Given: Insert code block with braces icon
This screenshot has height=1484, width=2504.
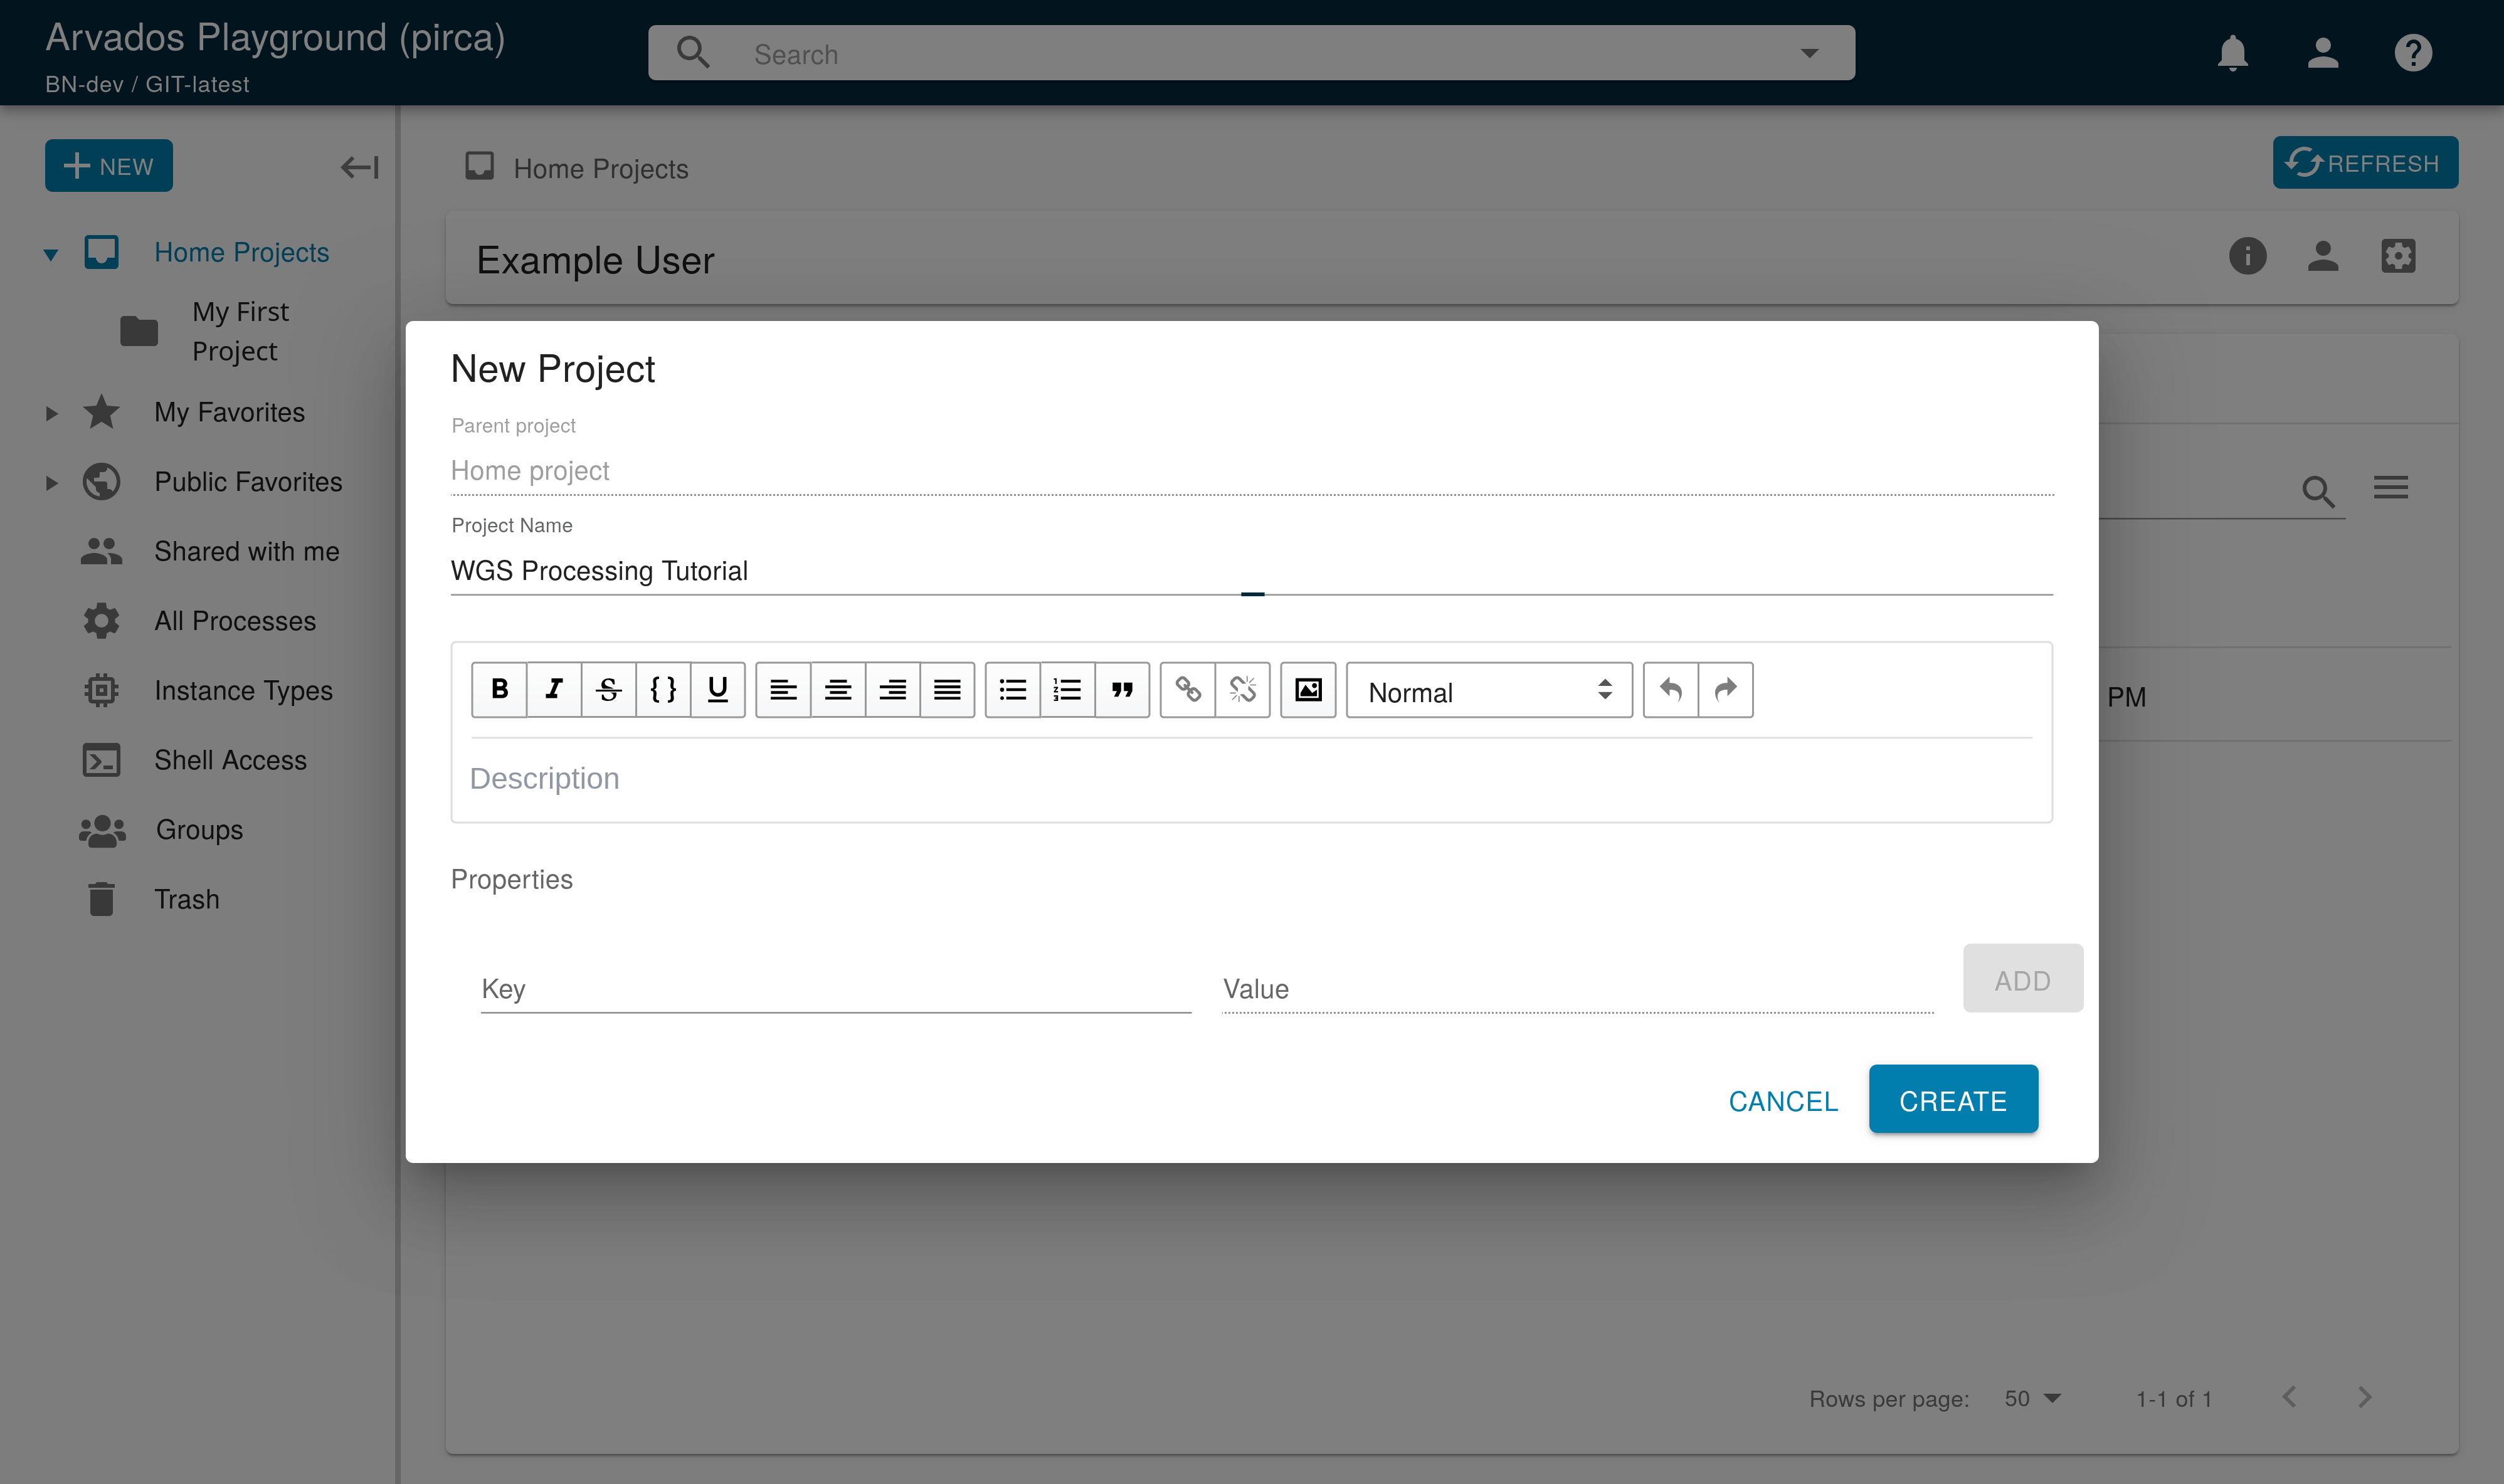Looking at the screenshot, I should coord(663,689).
